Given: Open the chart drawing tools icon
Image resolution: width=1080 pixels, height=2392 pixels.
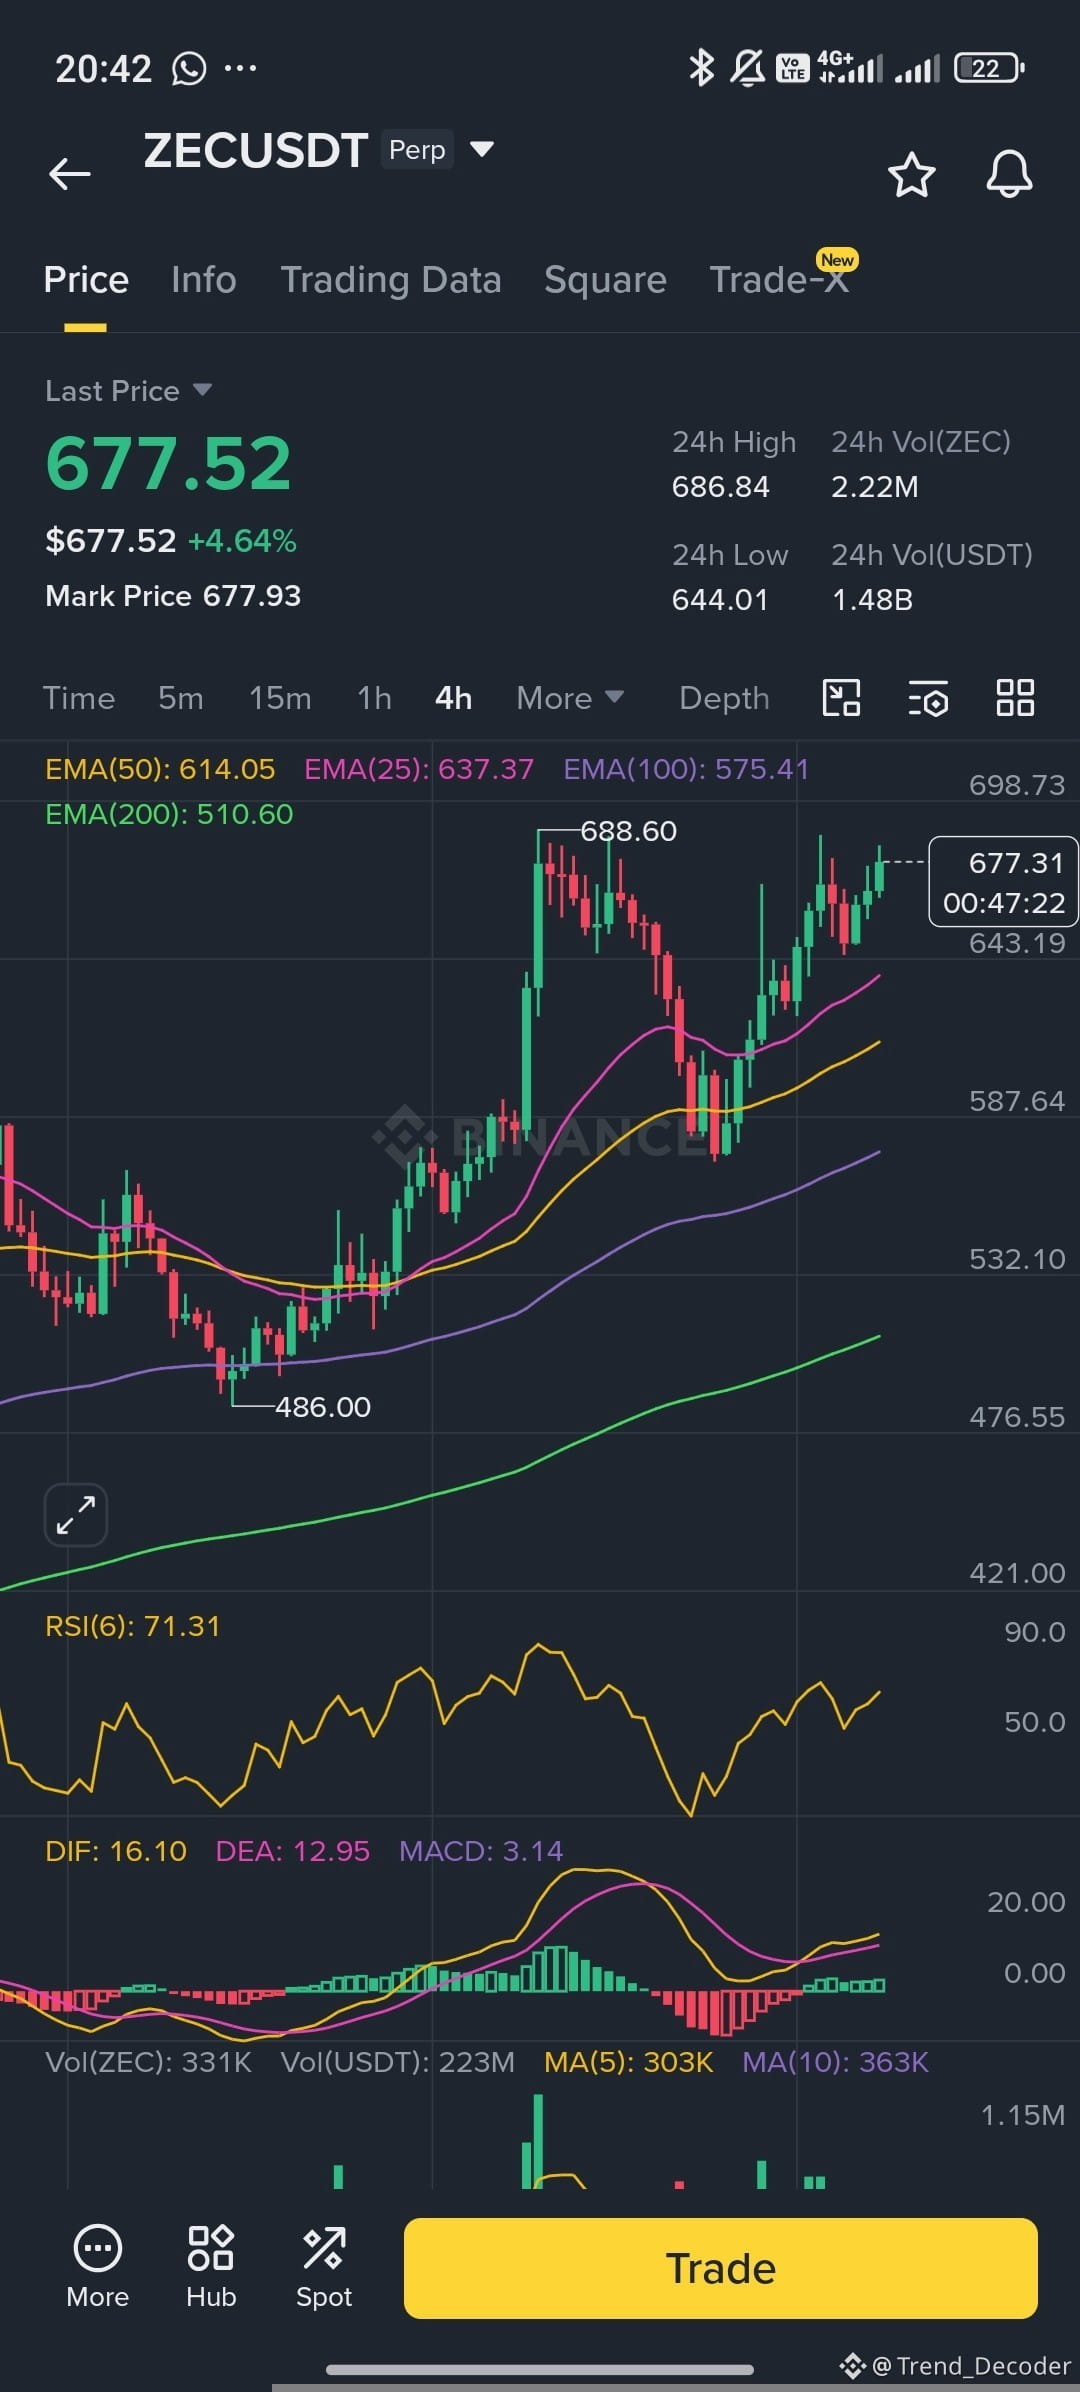Looking at the screenshot, I should point(841,698).
